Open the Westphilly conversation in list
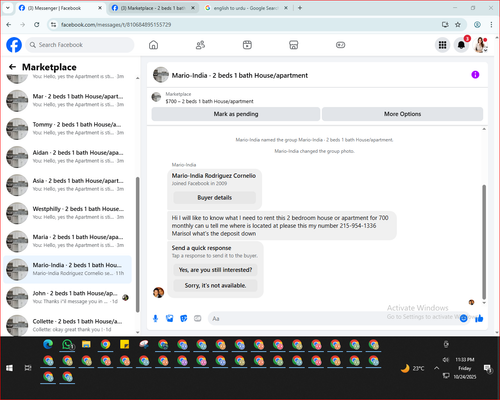500x400 pixels. (68, 213)
